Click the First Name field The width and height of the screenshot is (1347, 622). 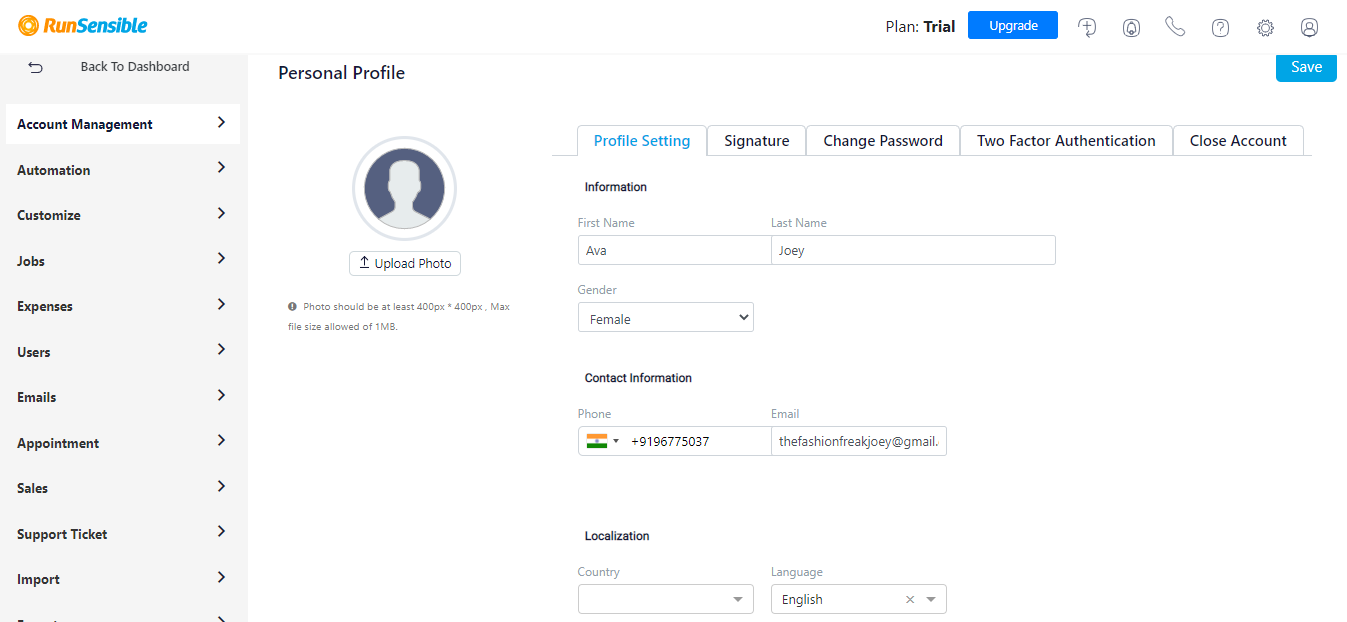pyautogui.click(x=674, y=250)
